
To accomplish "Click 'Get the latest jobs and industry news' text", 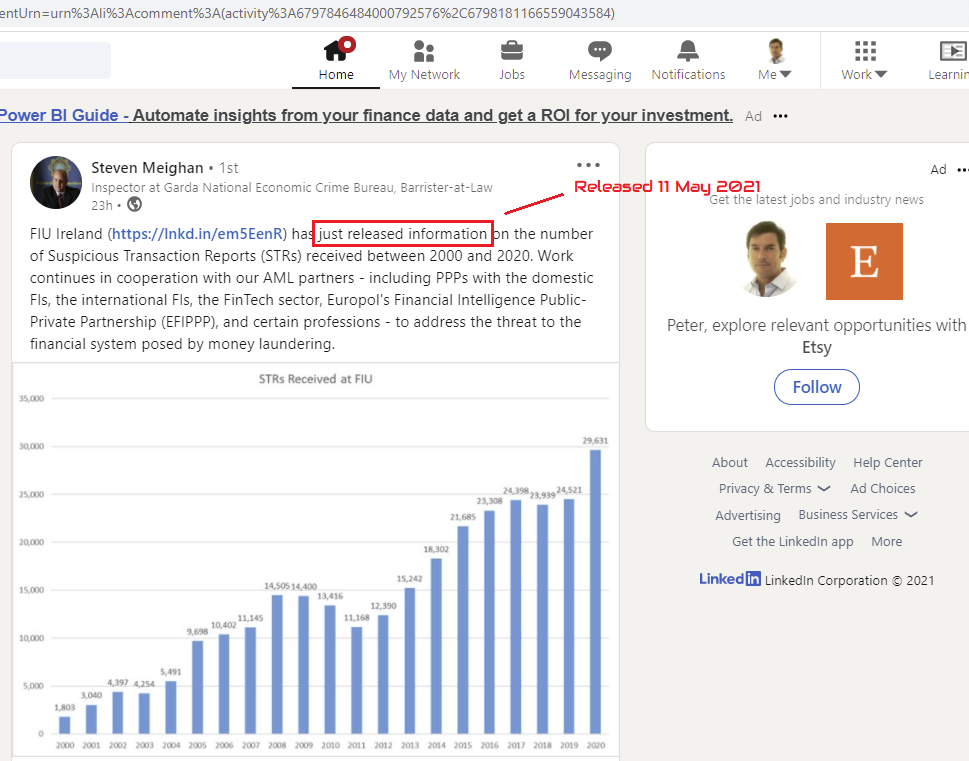I will point(816,199).
